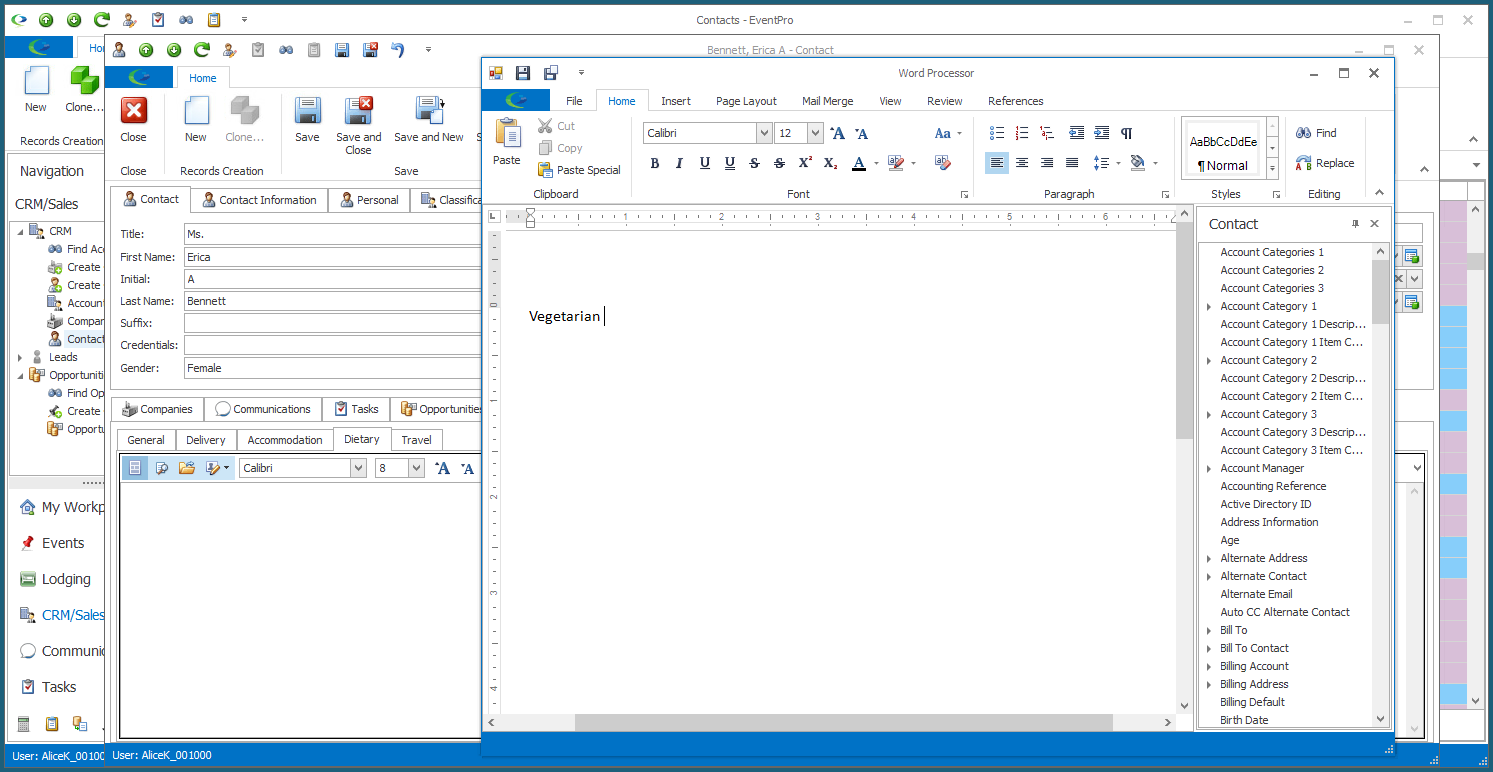Open Paste Special in Word Processor
This screenshot has width=1493, height=772.
pos(579,170)
